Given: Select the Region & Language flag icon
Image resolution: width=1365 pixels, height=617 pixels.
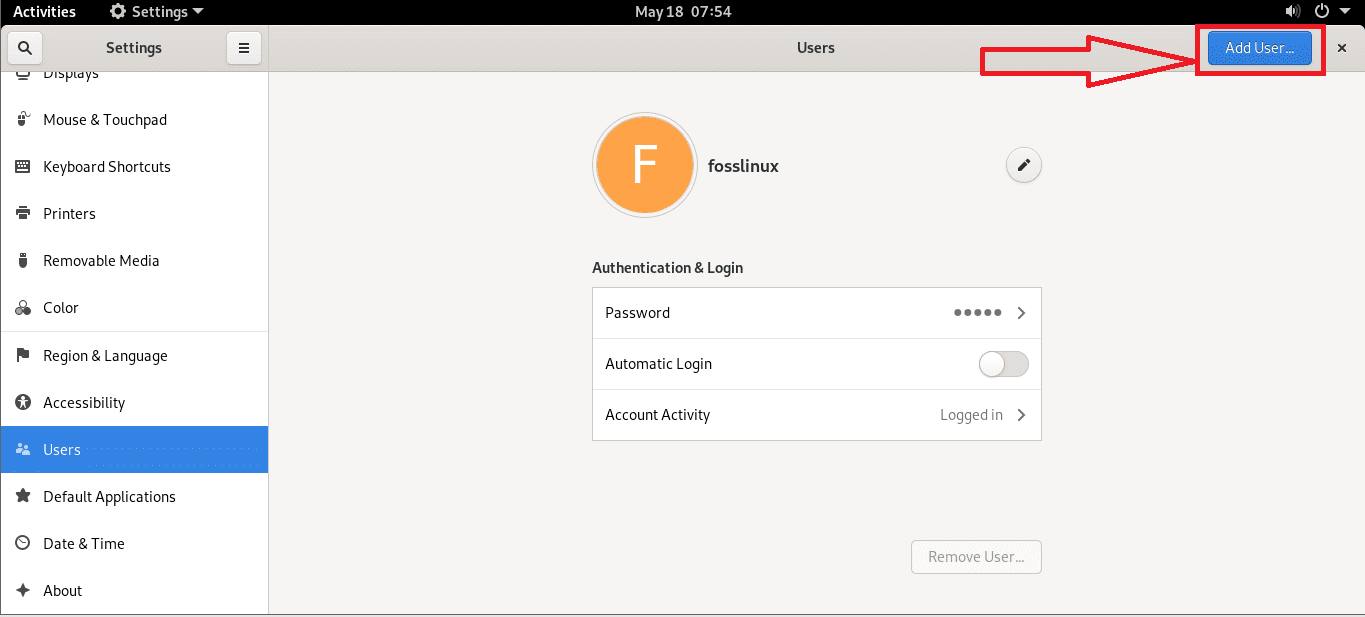Looking at the screenshot, I should pyautogui.click(x=22, y=355).
